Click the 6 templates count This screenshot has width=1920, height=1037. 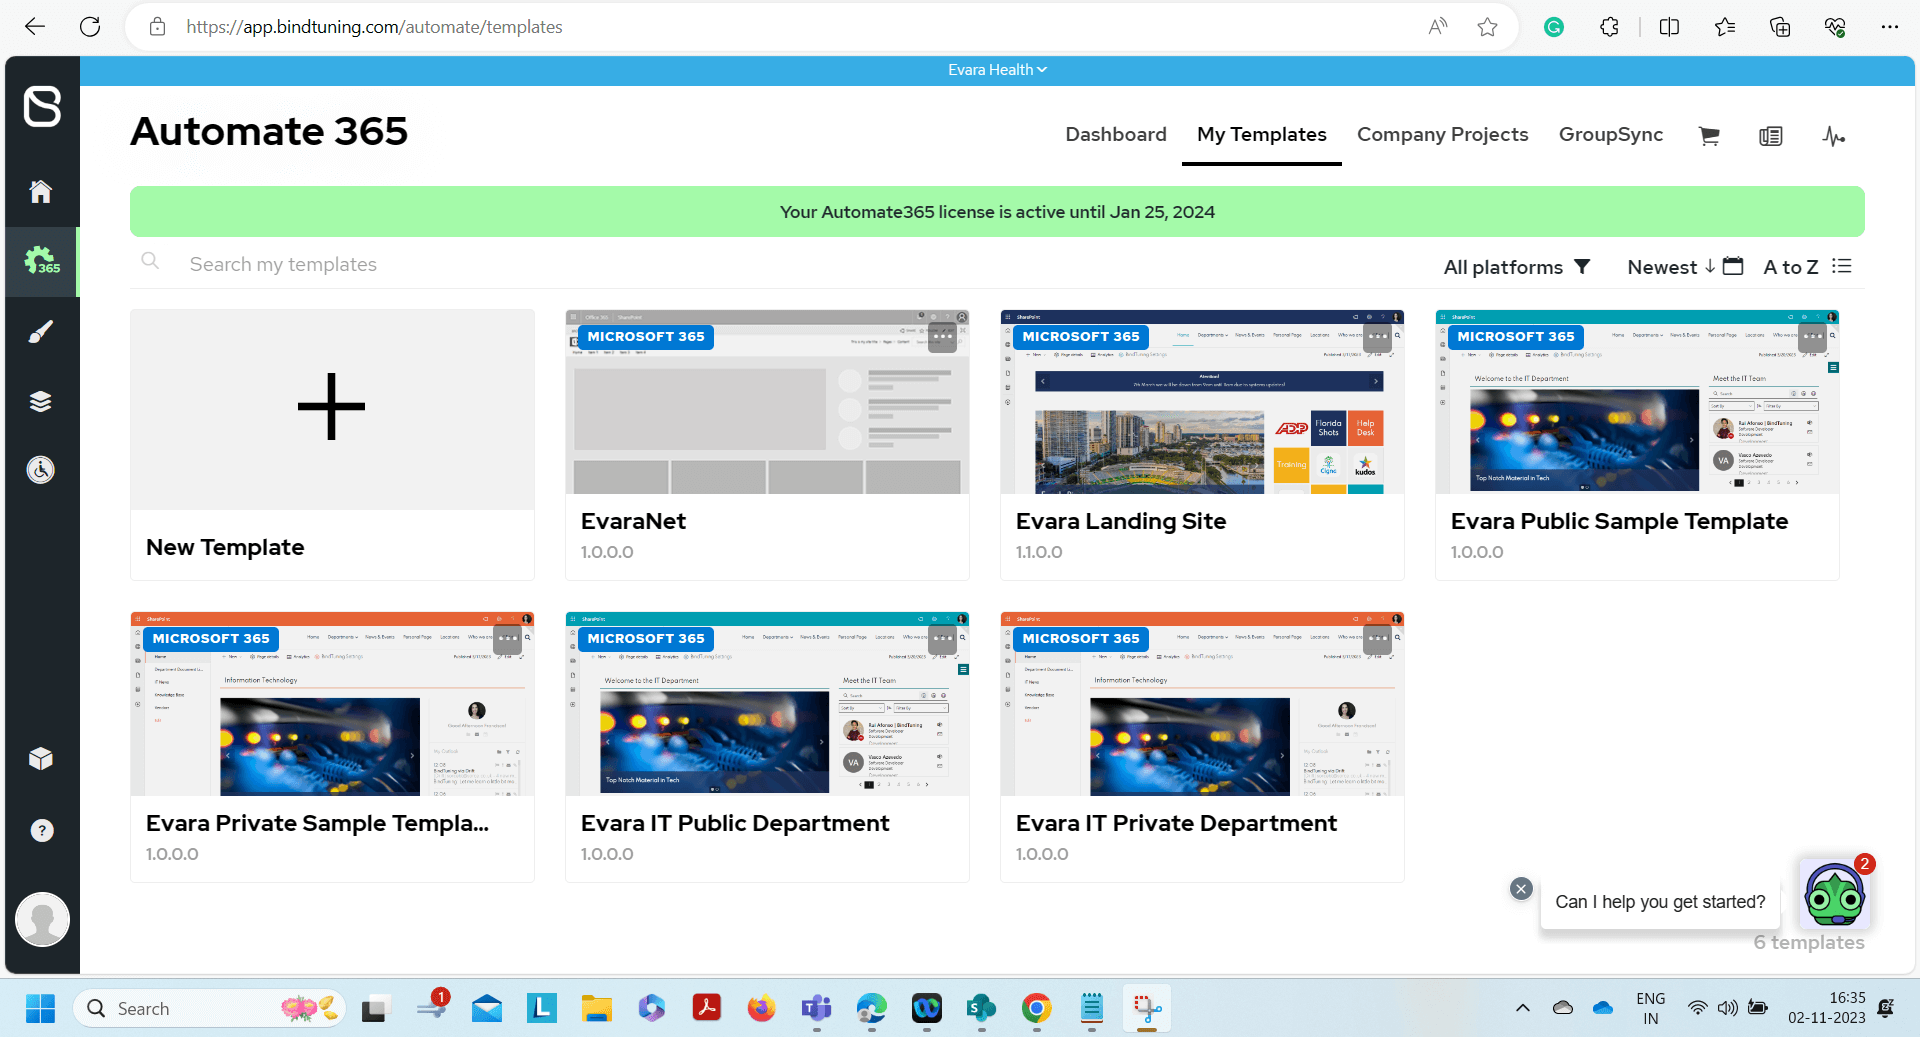click(x=1809, y=942)
